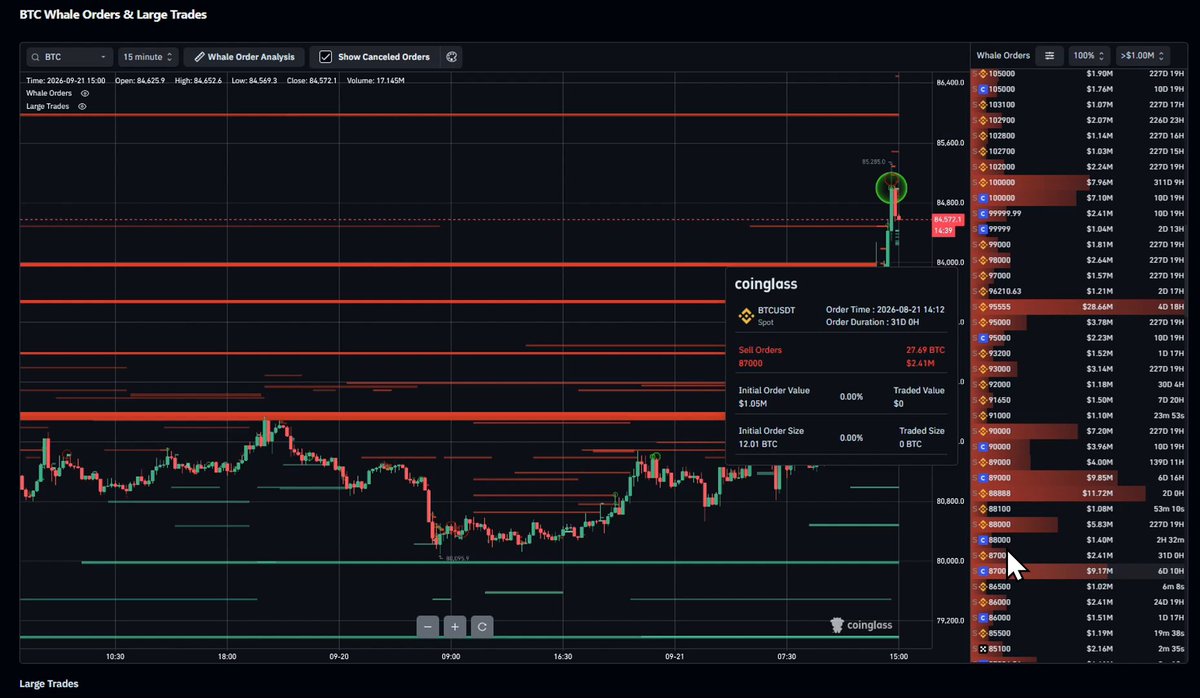The image size is (1200, 698).
Task: Open the Whale Orders filter settings icon
Action: (1049, 56)
